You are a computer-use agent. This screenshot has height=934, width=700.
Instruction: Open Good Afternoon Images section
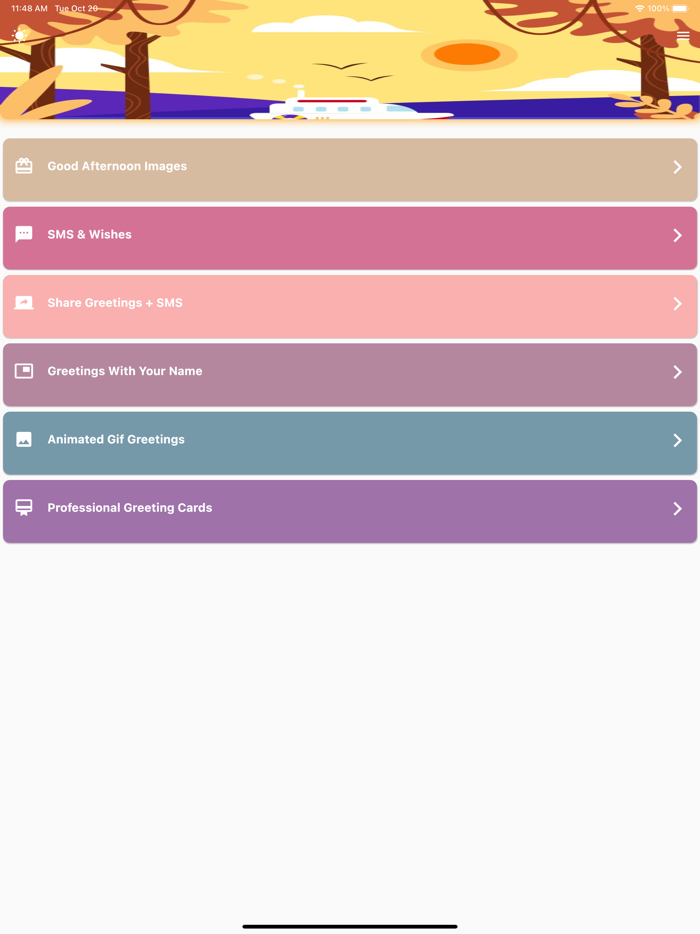(x=350, y=167)
